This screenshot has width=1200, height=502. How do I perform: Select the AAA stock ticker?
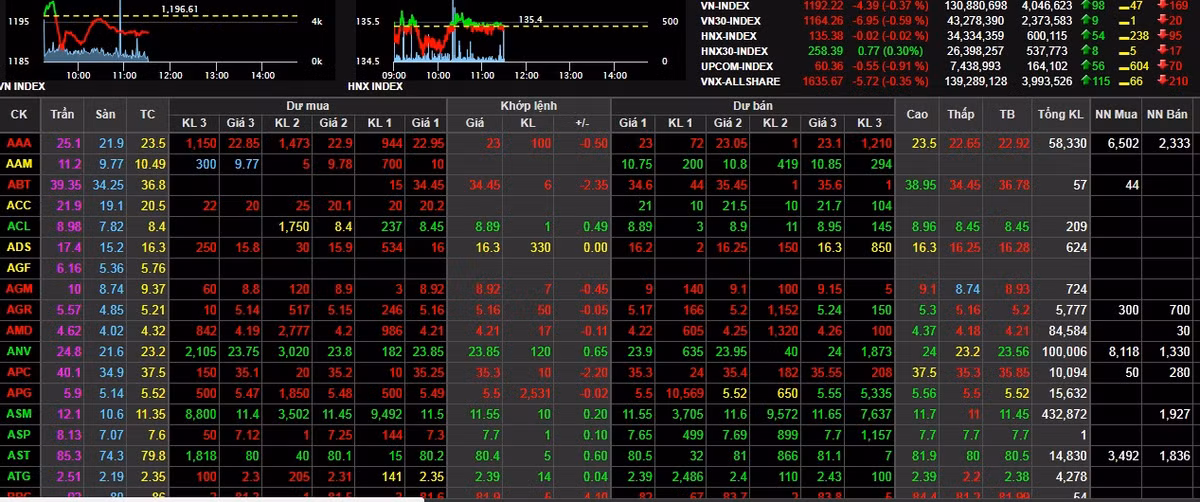click(x=18, y=143)
